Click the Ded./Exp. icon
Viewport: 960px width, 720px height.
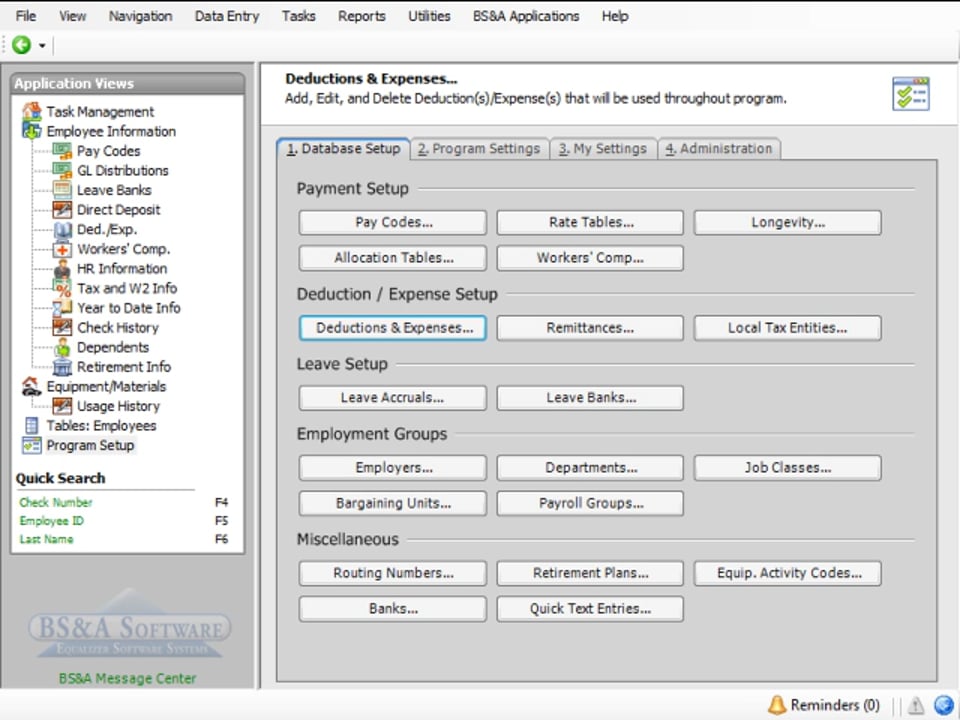pos(62,229)
